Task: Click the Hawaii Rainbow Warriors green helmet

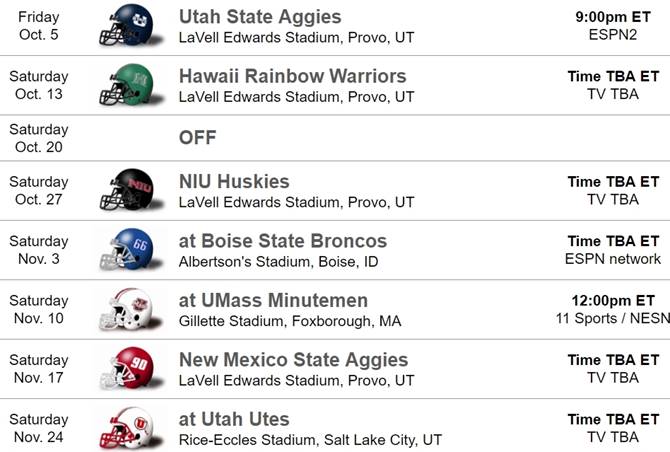Action: [125, 85]
